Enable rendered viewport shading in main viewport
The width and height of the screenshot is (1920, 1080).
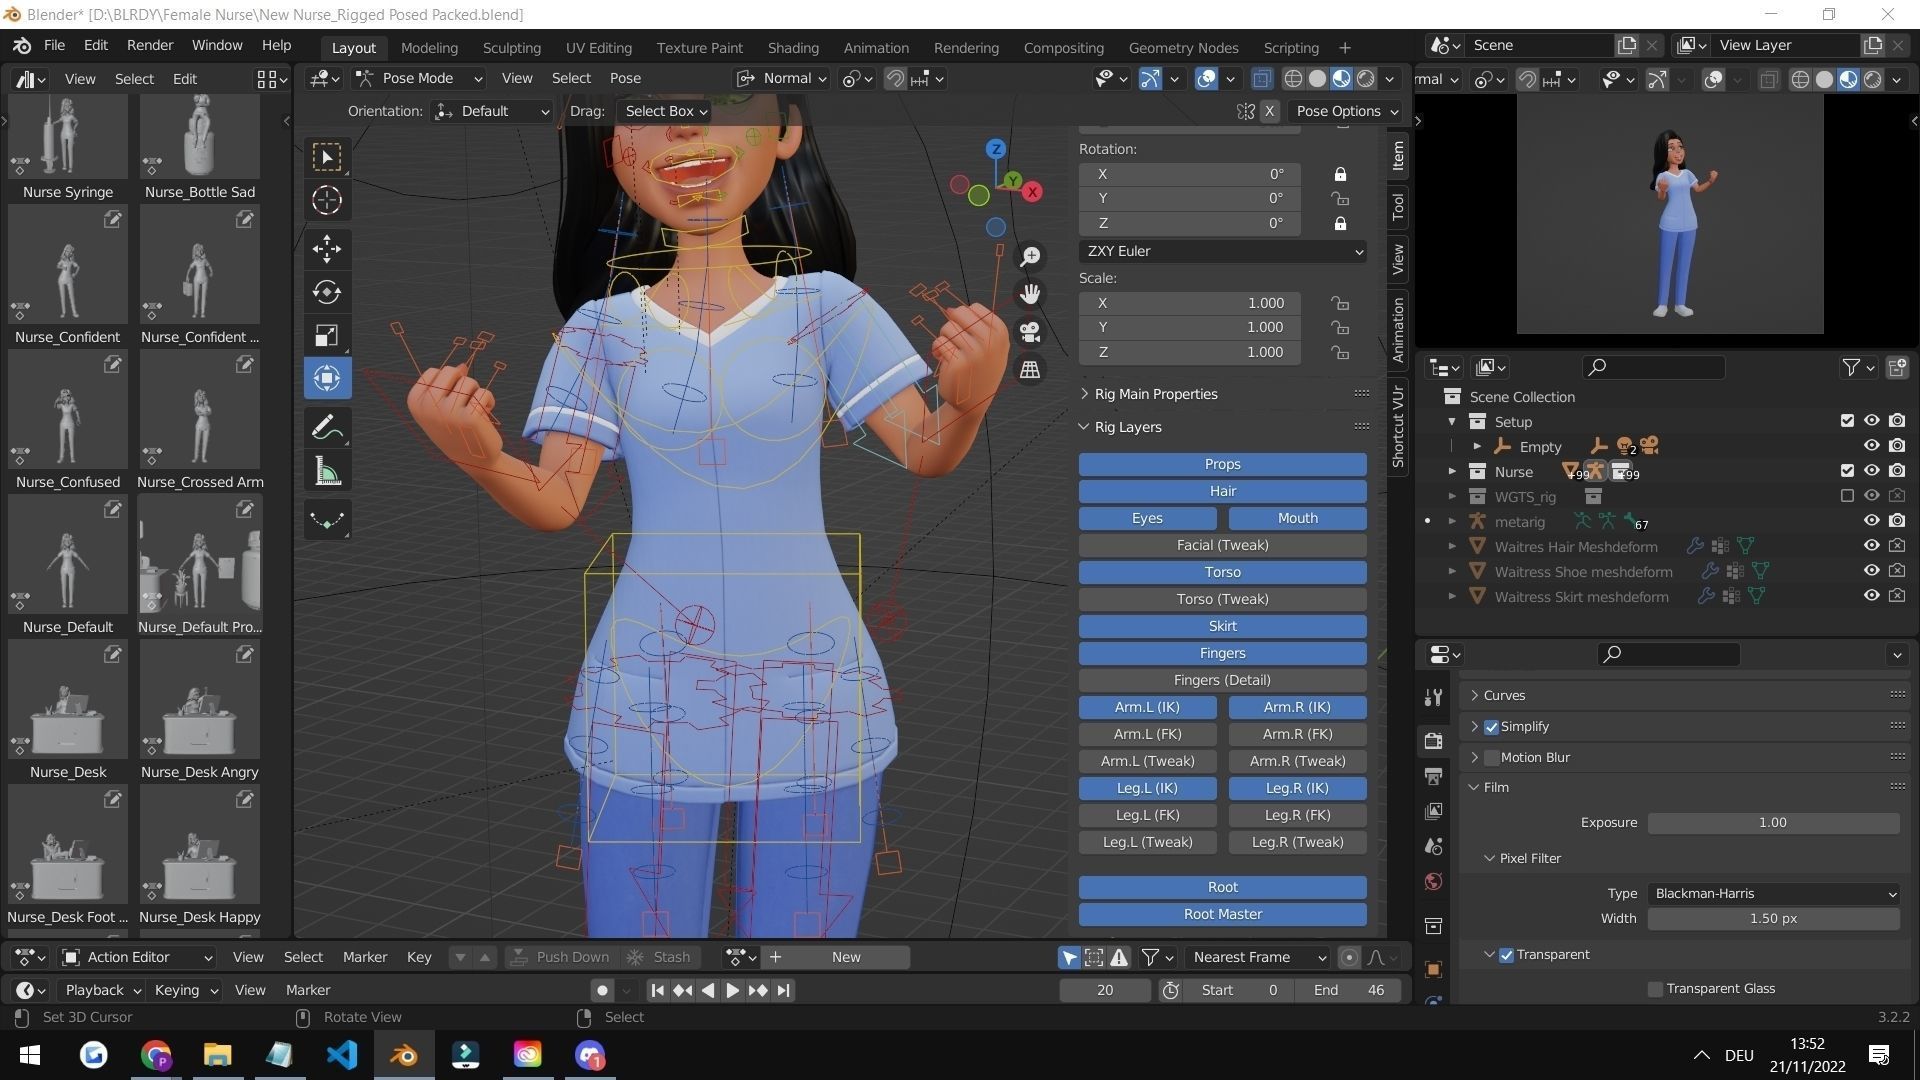pyautogui.click(x=1366, y=79)
